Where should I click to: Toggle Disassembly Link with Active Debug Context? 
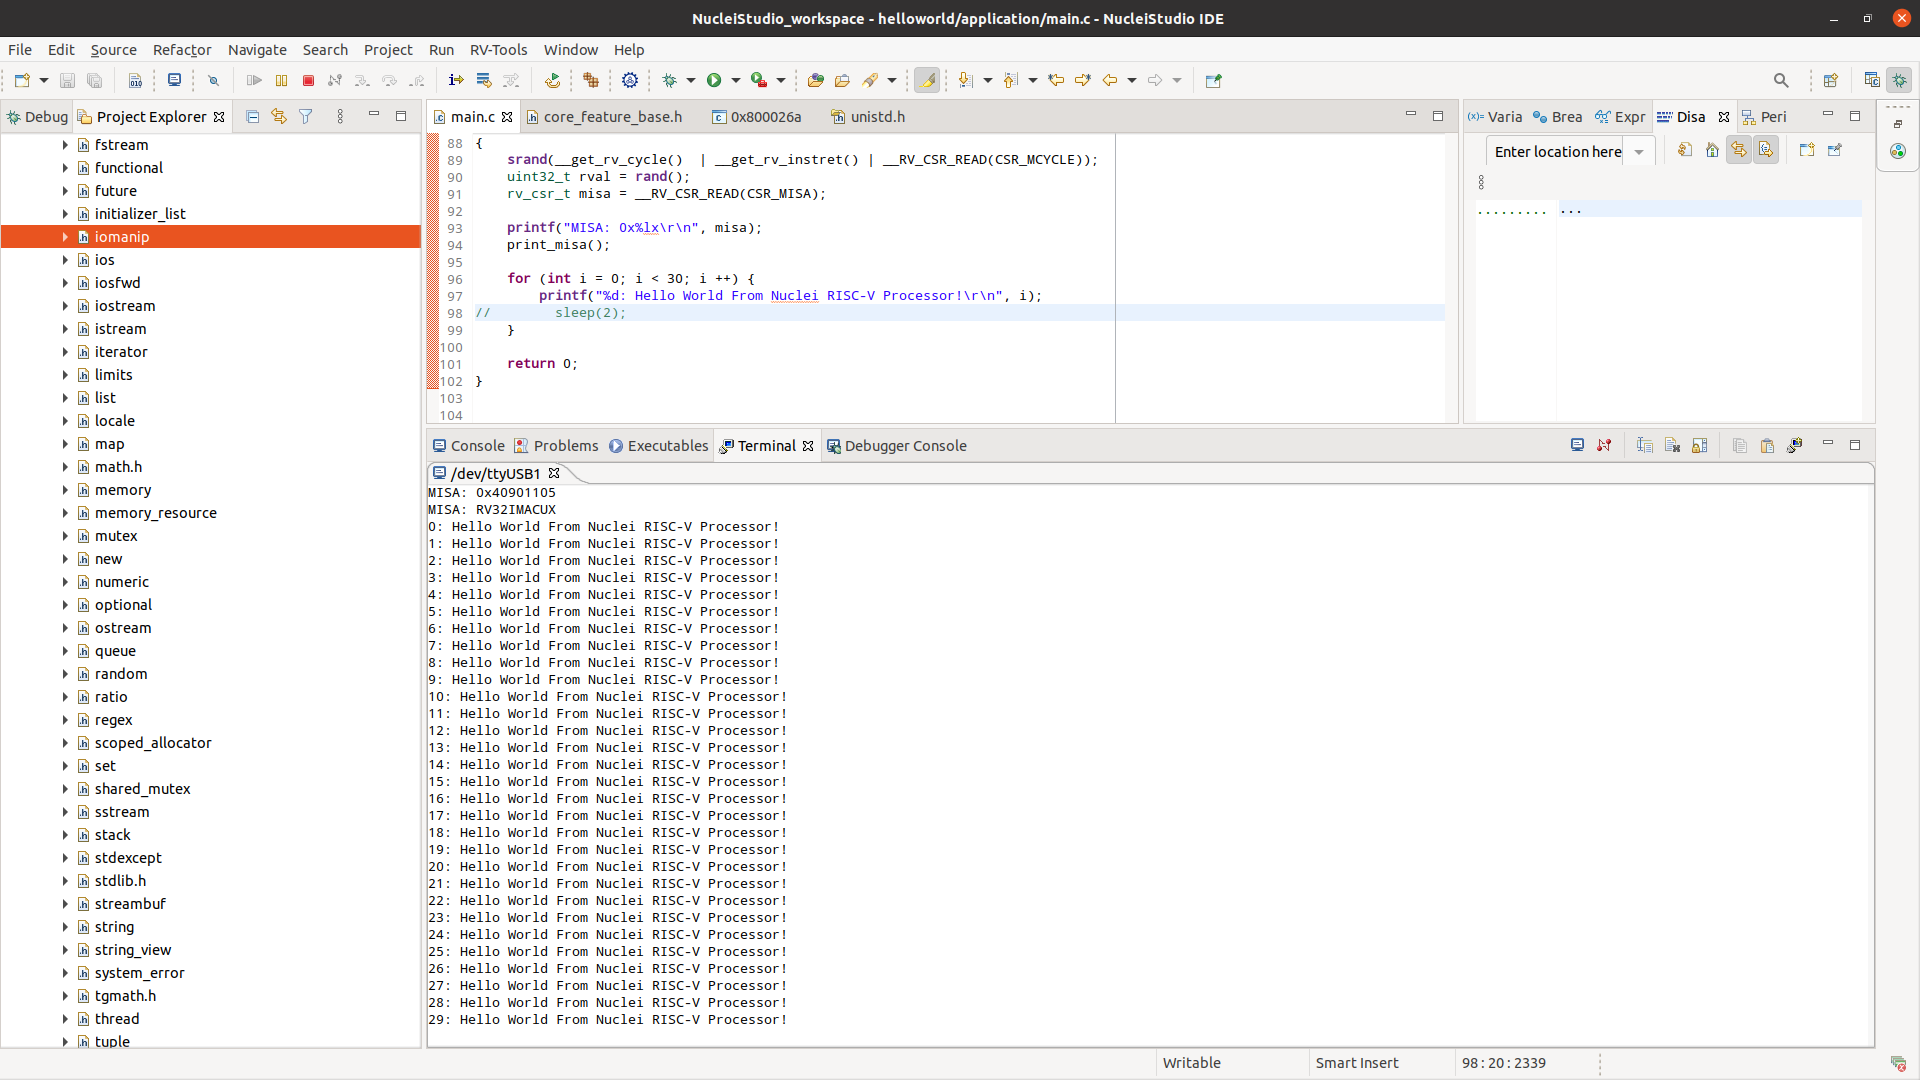coord(1739,150)
